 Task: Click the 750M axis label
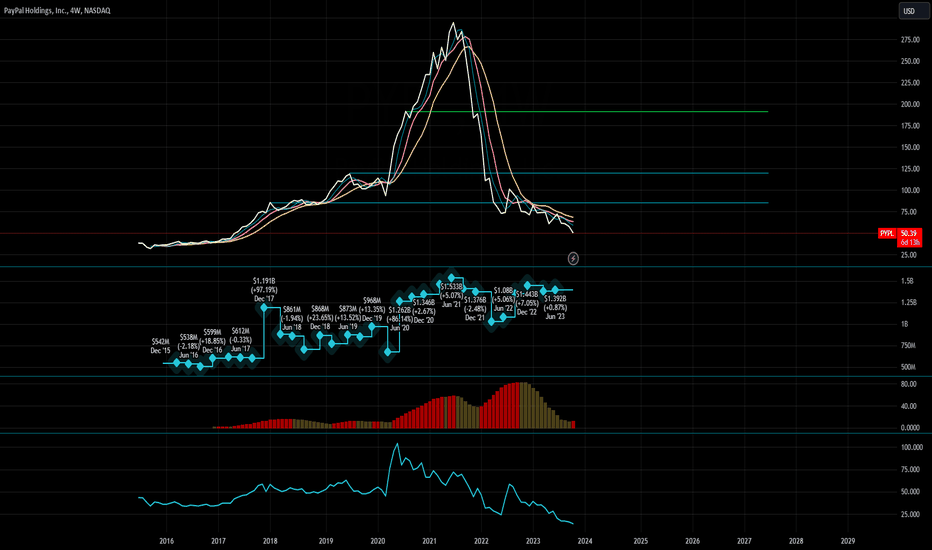(x=908, y=345)
